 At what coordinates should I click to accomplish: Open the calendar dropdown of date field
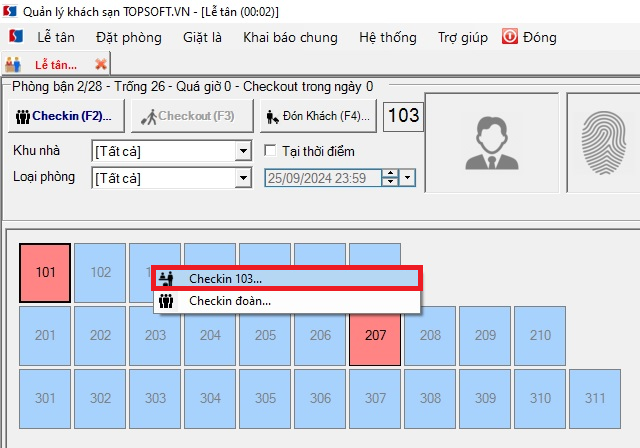coord(407,178)
